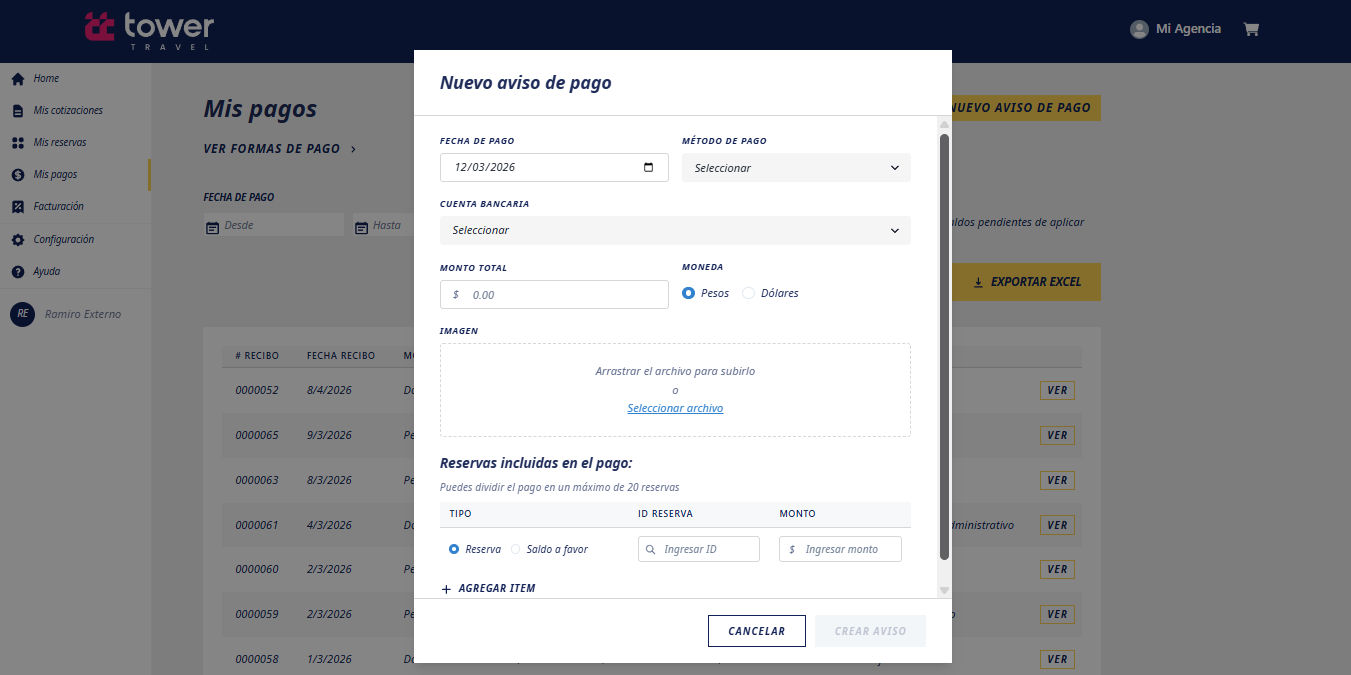Expand the Cuenta bancaria dropdown

[x=675, y=230]
